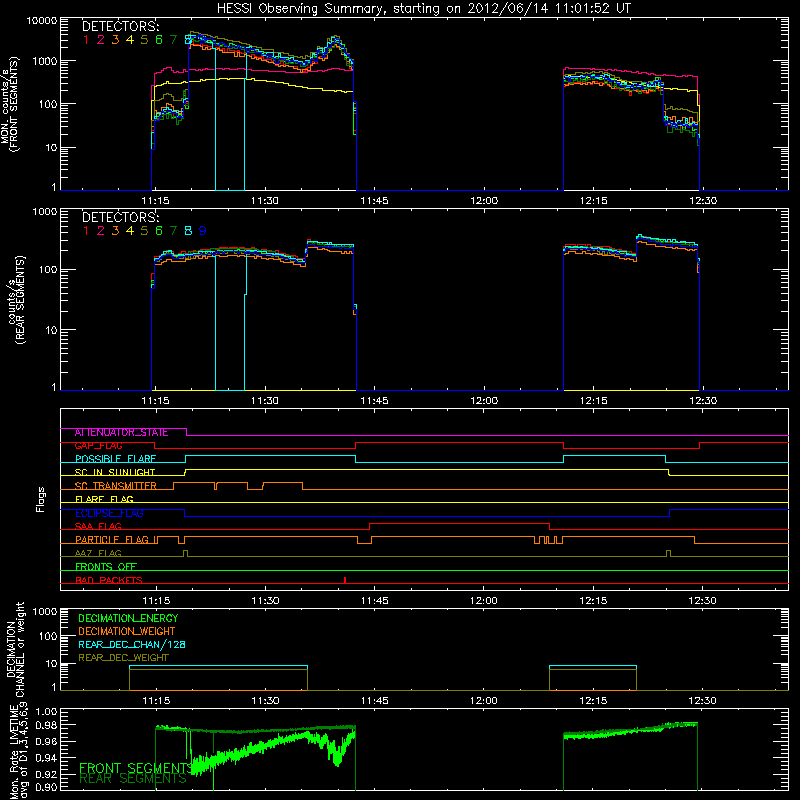Click the 0.98 value on livetime axis
The image size is (800, 800).
[x=47, y=725]
